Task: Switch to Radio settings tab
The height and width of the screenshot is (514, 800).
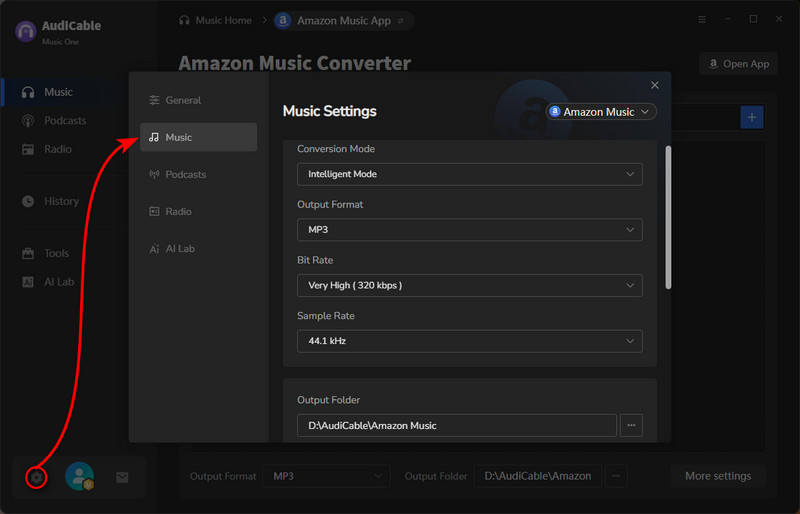Action: pos(198,211)
